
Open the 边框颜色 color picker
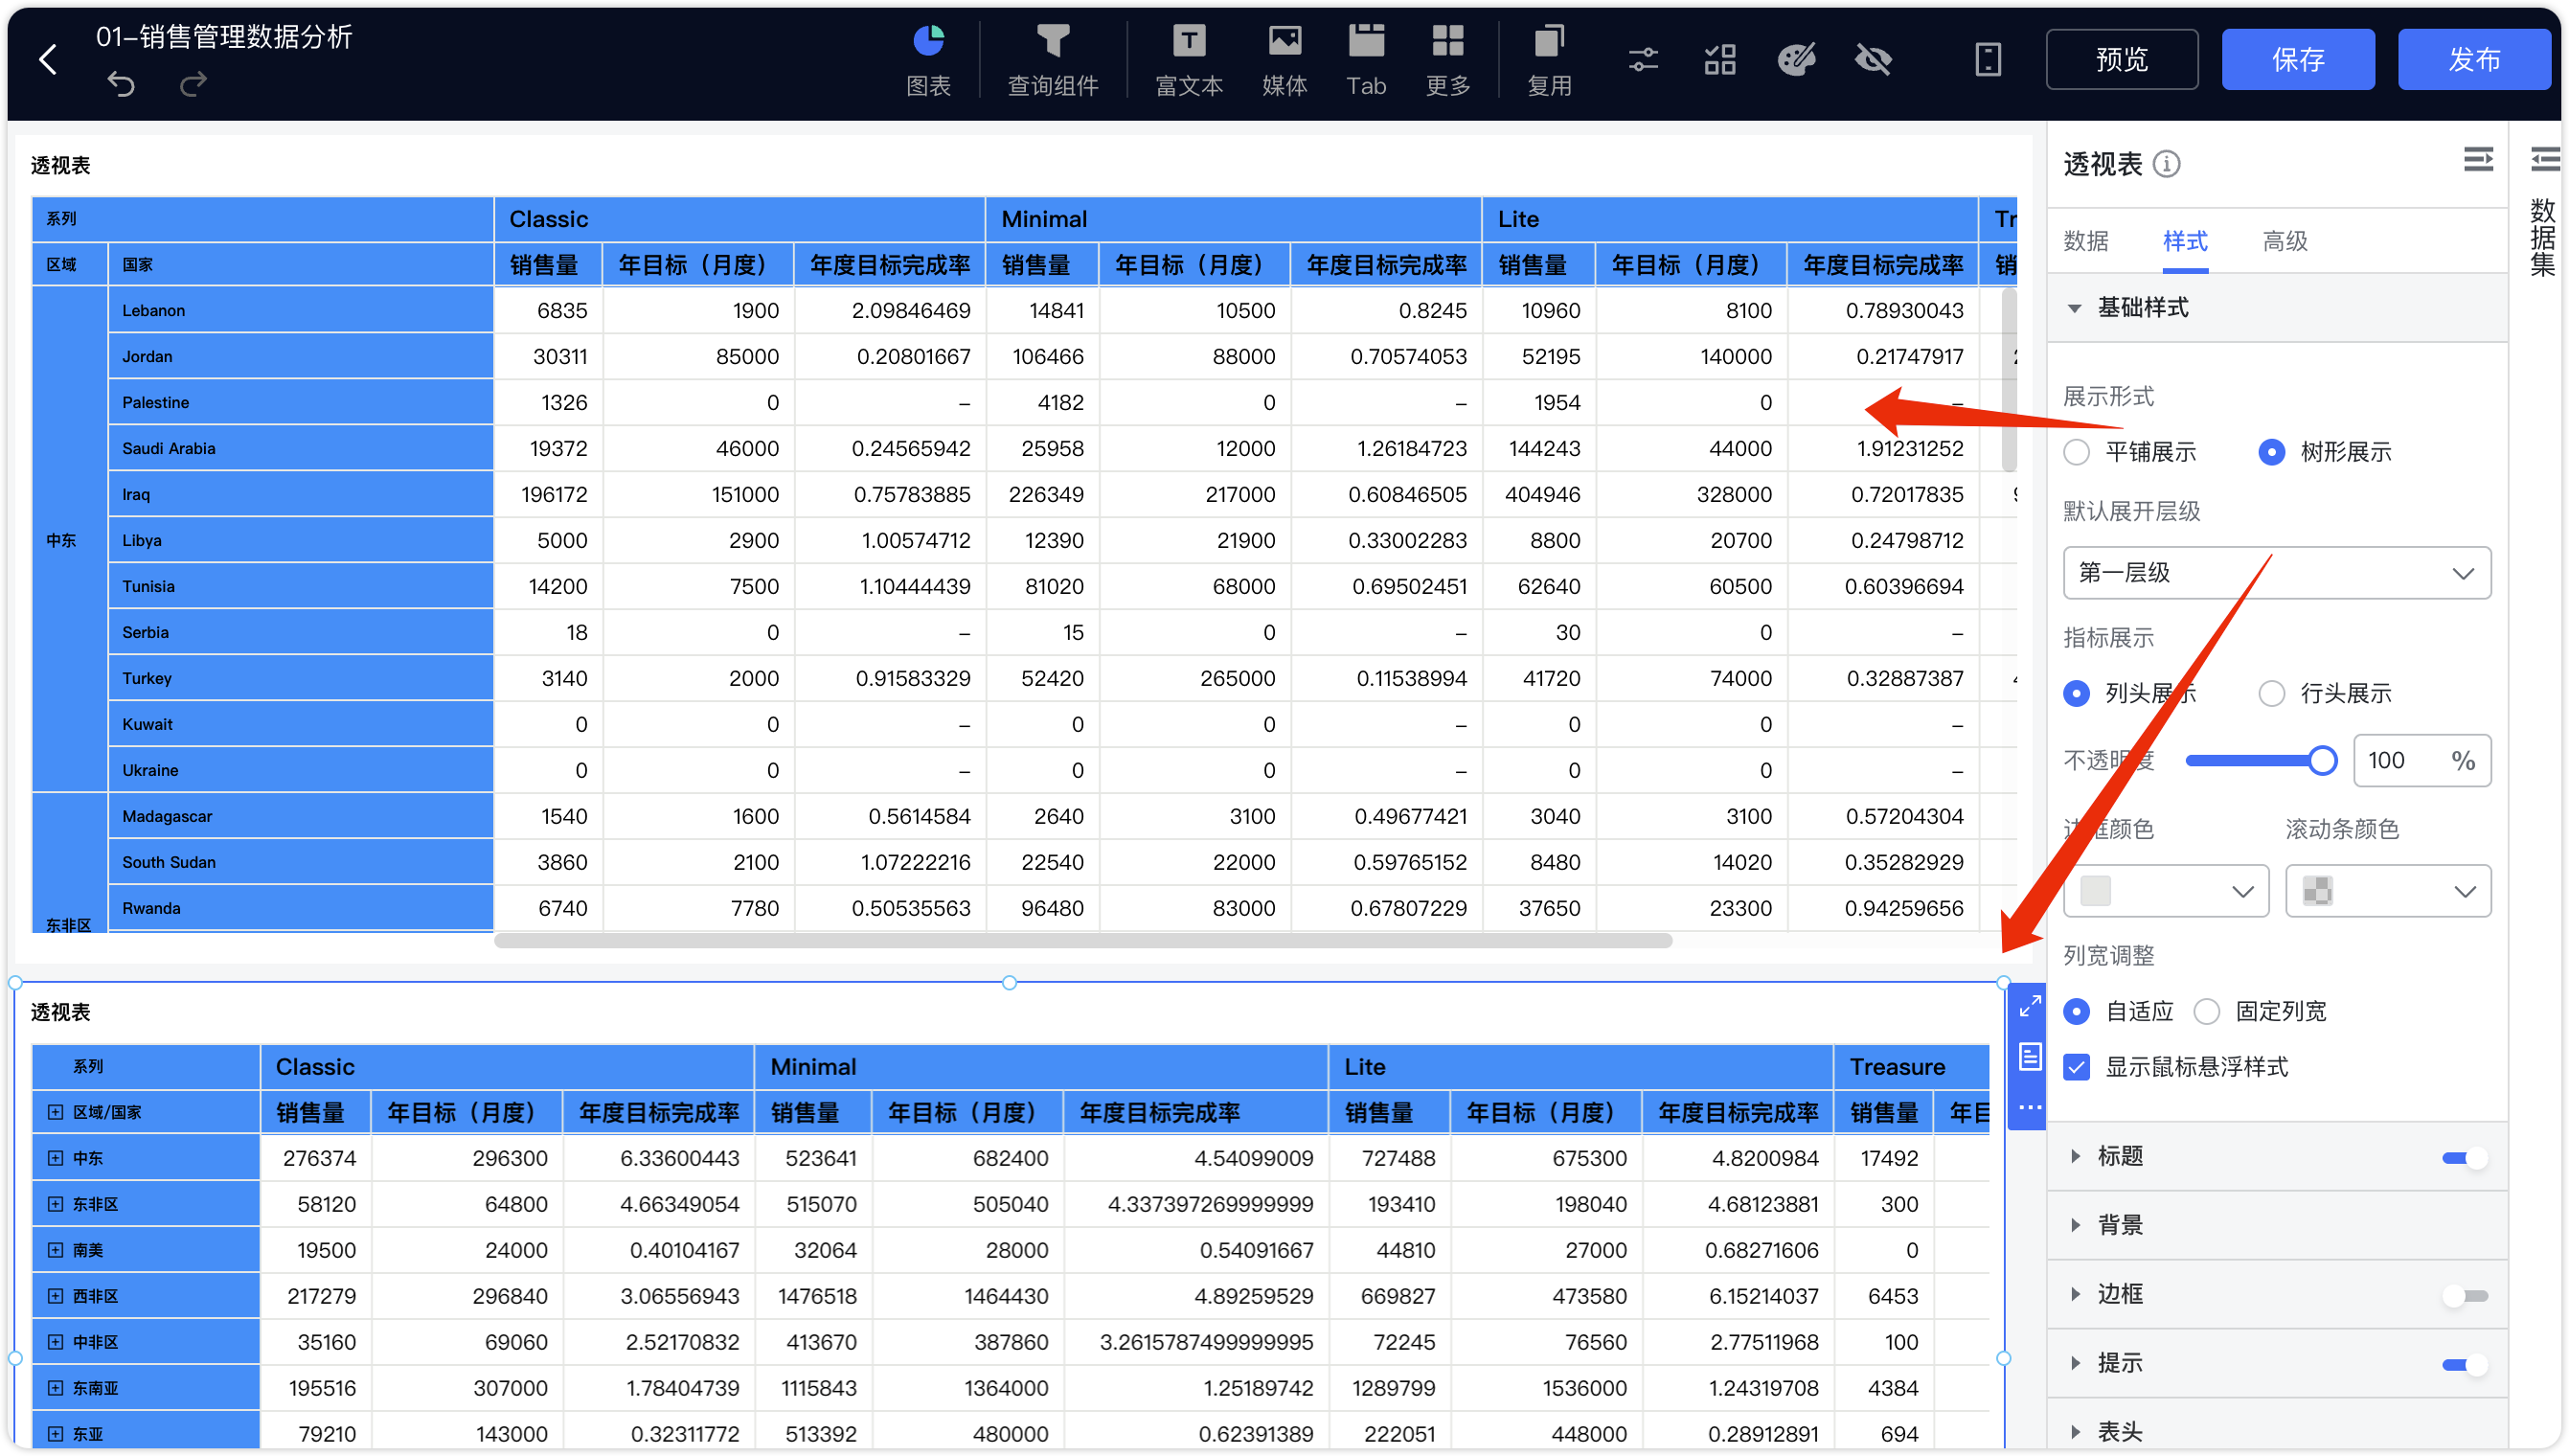(x=2165, y=891)
